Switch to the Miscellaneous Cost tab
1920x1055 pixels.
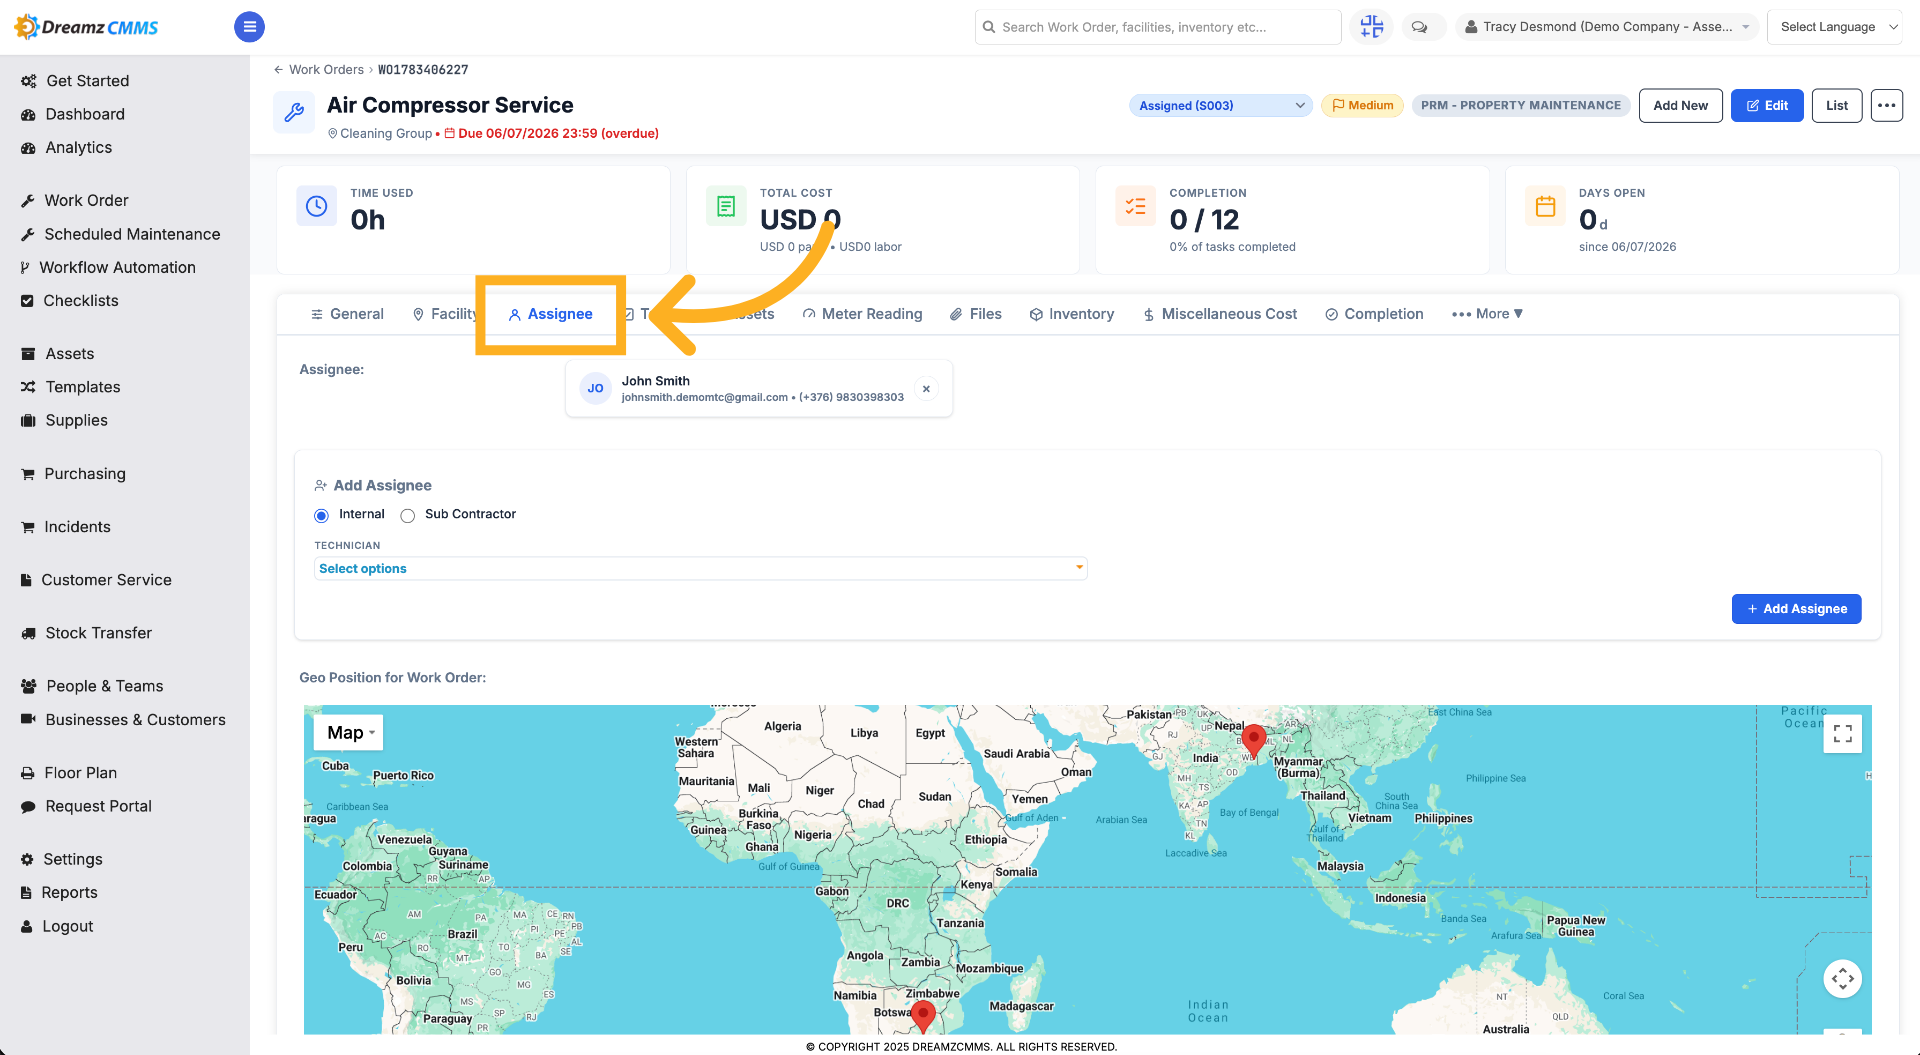click(1219, 314)
